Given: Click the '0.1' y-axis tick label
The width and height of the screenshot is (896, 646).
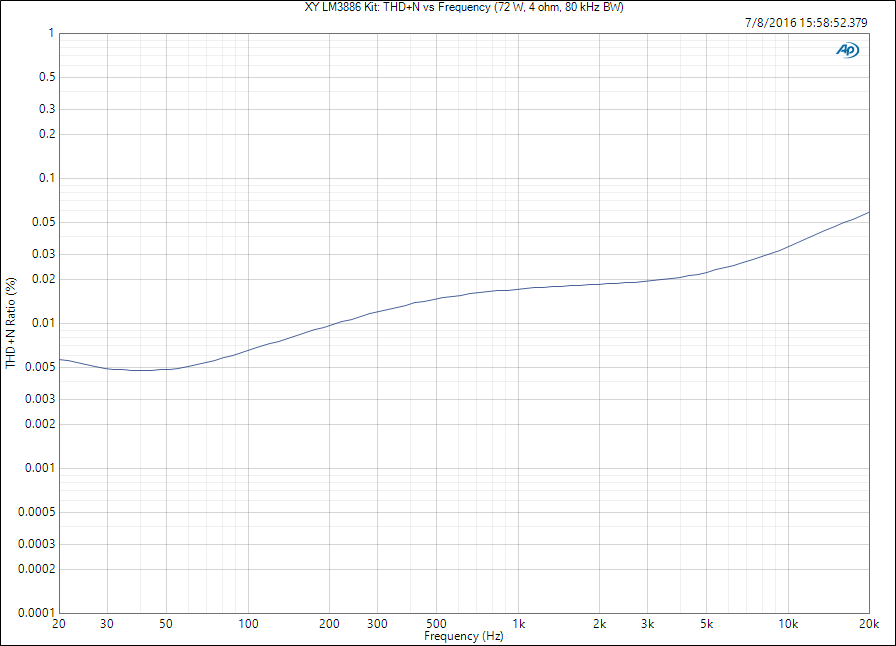Looking at the screenshot, I should tap(47, 178).
